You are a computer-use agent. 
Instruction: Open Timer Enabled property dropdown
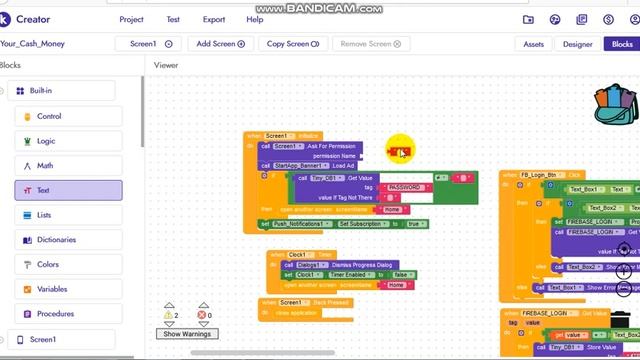[352, 275]
